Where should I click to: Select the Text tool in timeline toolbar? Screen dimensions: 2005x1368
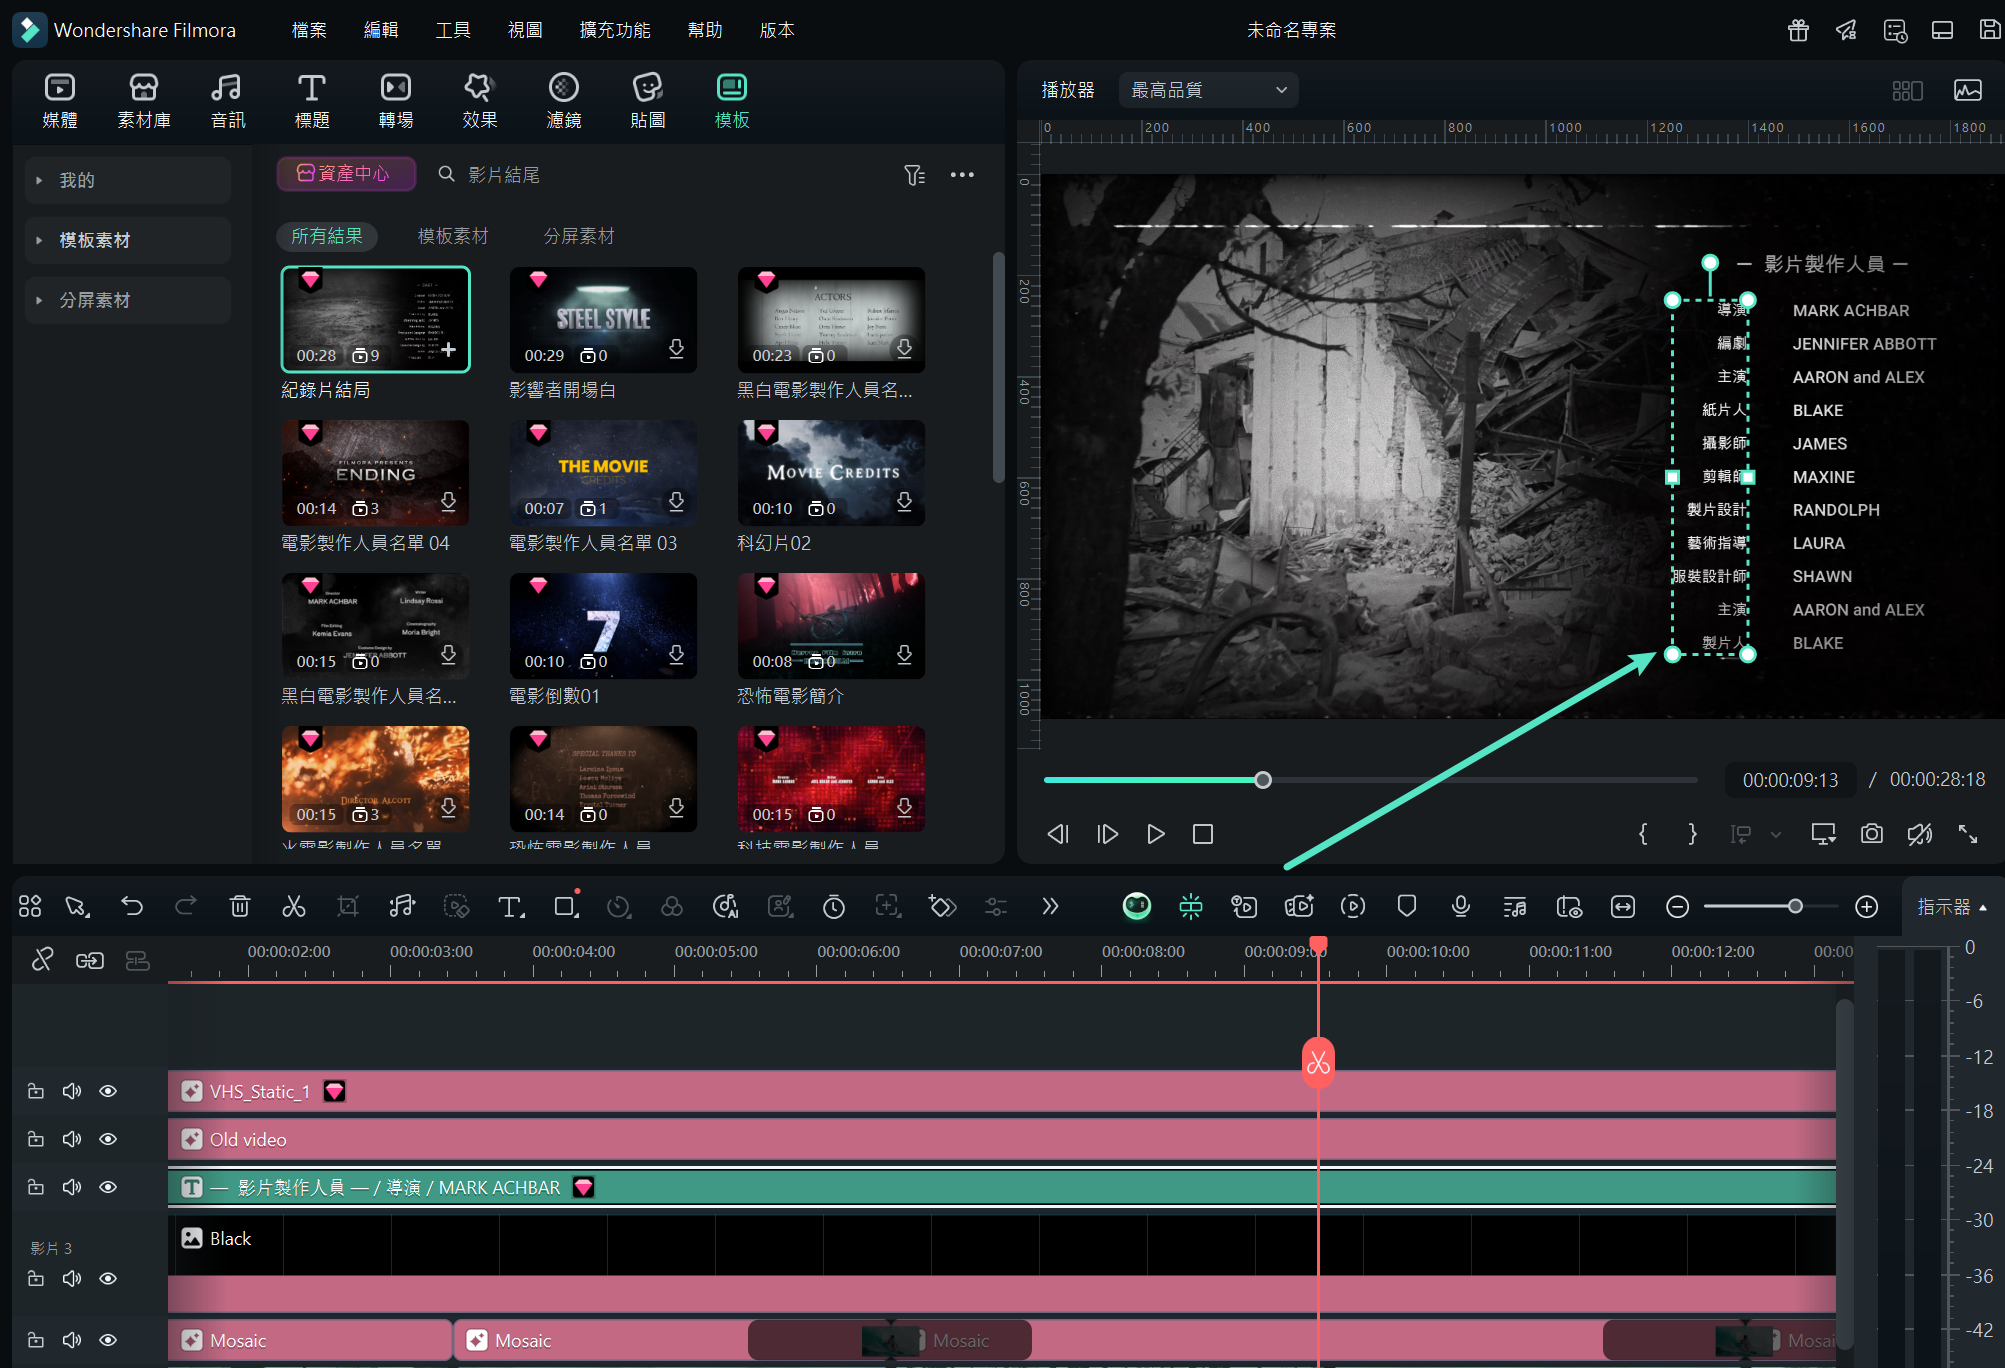[510, 906]
